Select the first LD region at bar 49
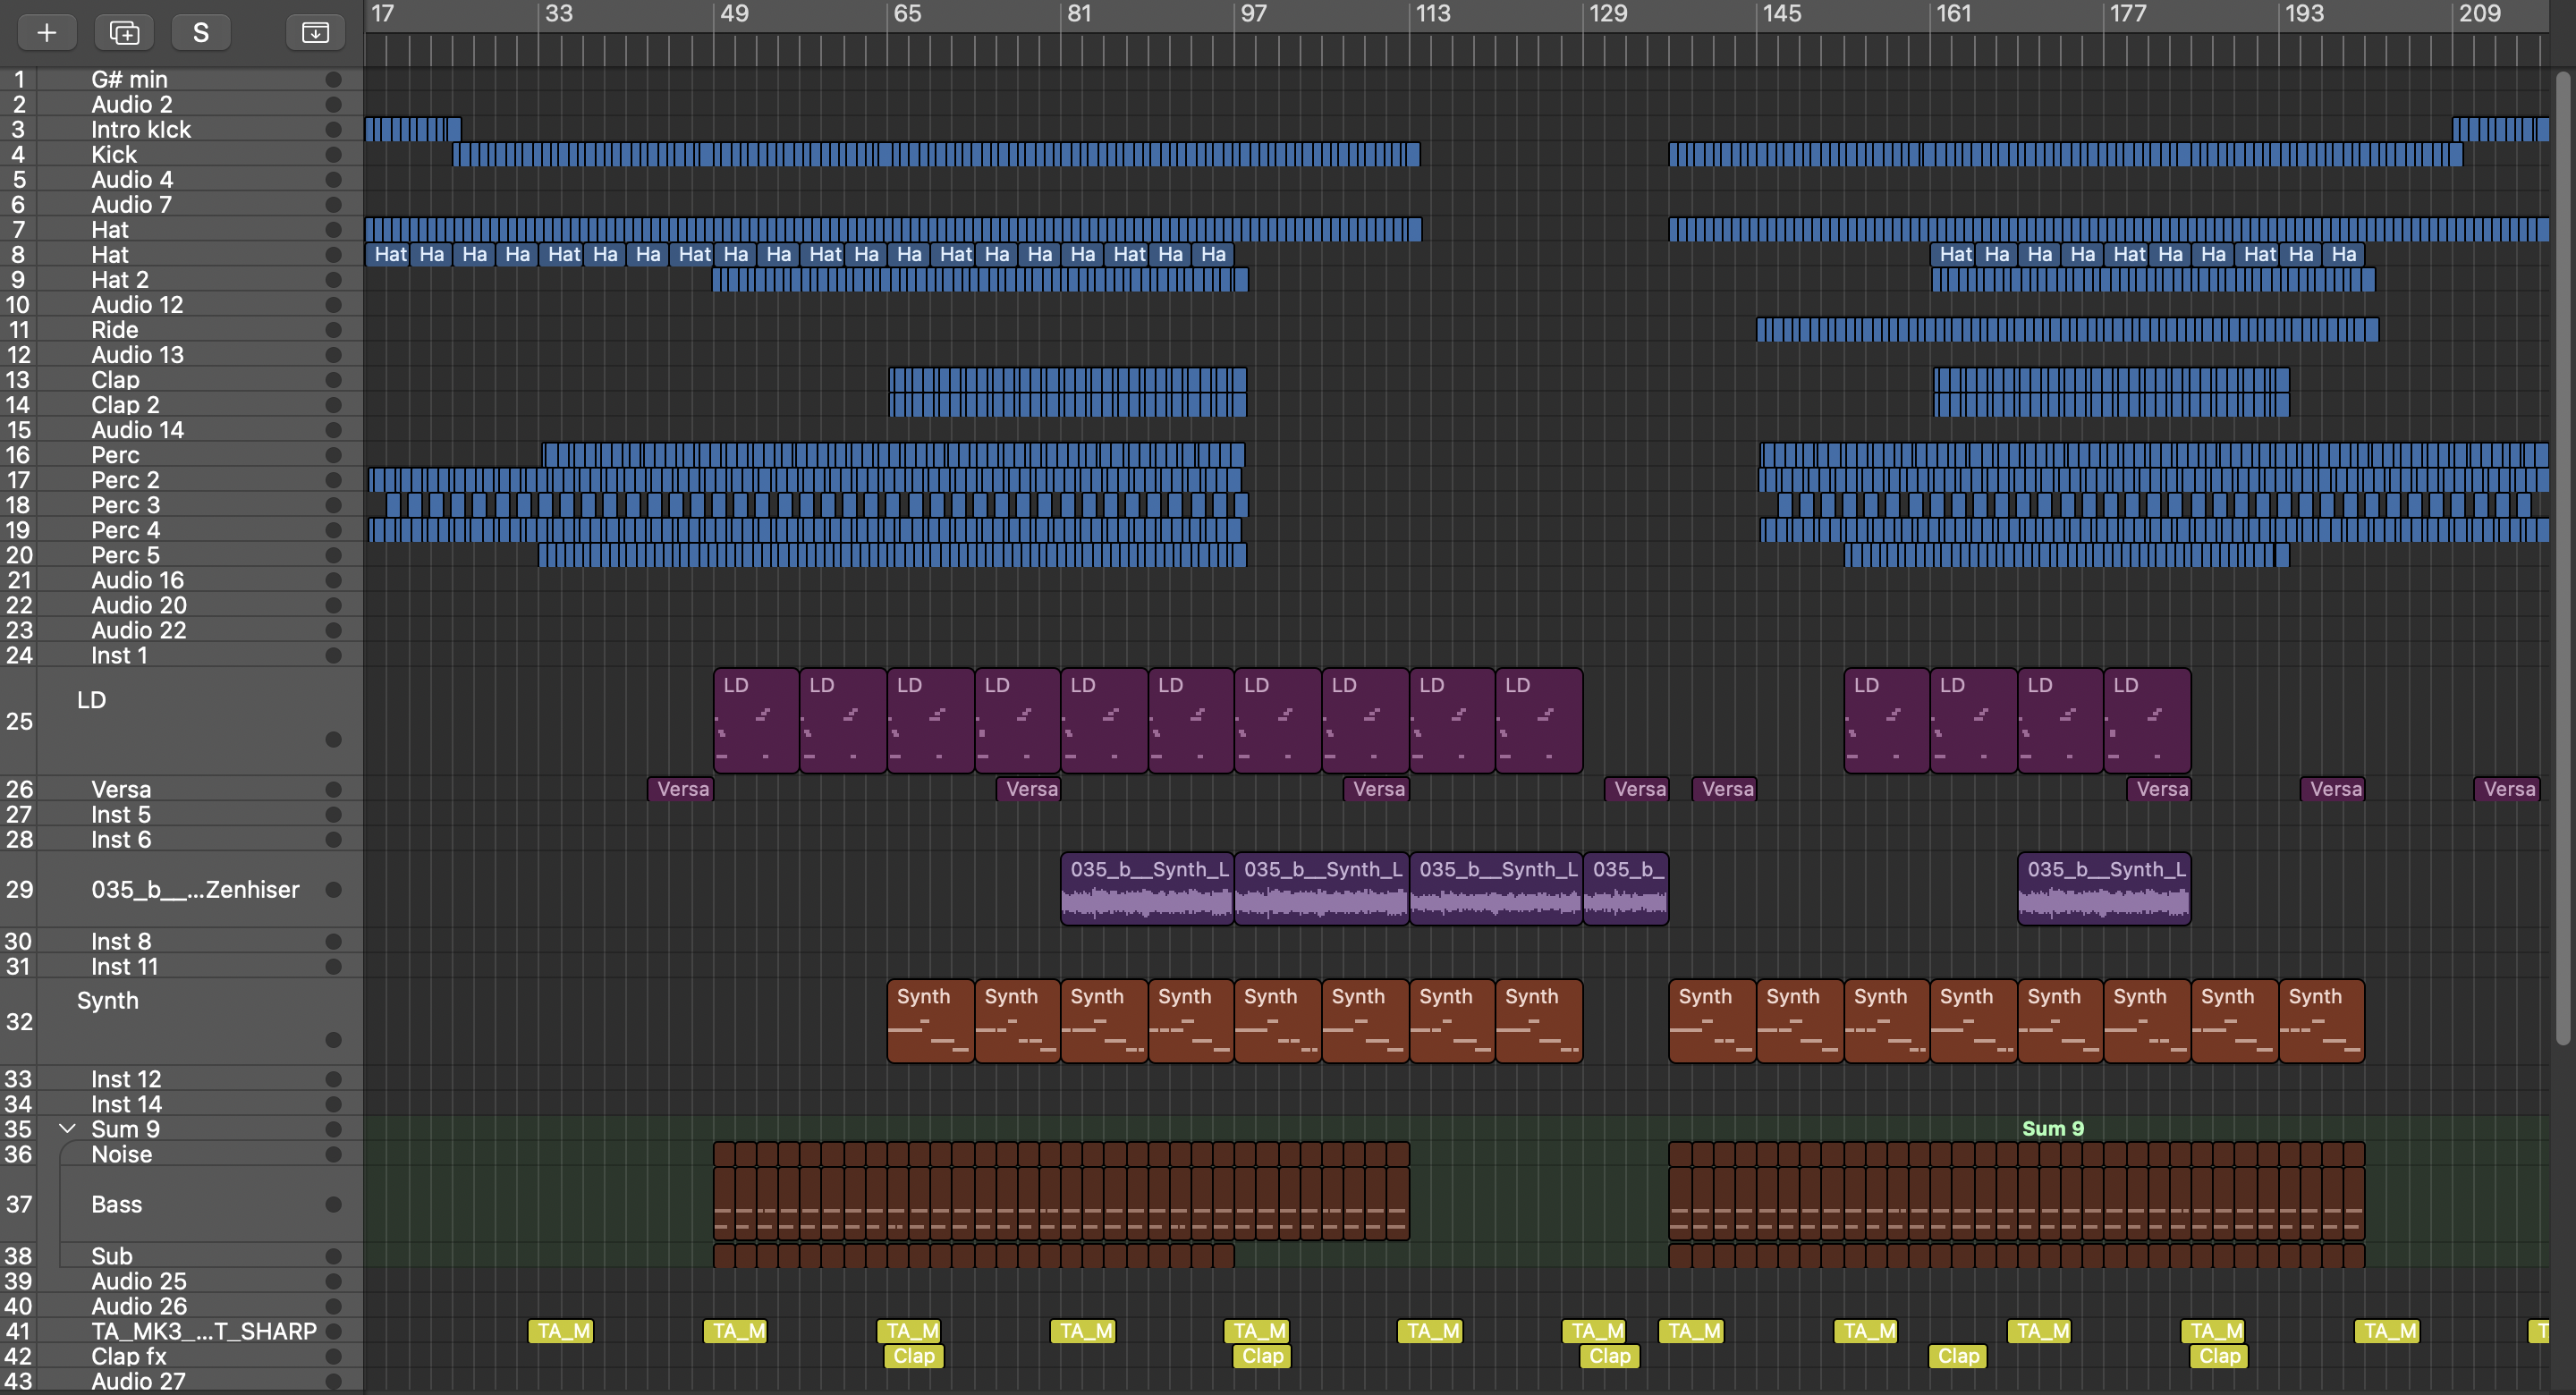The width and height of the screenshot is (2576, 1395). coord(756,720)
